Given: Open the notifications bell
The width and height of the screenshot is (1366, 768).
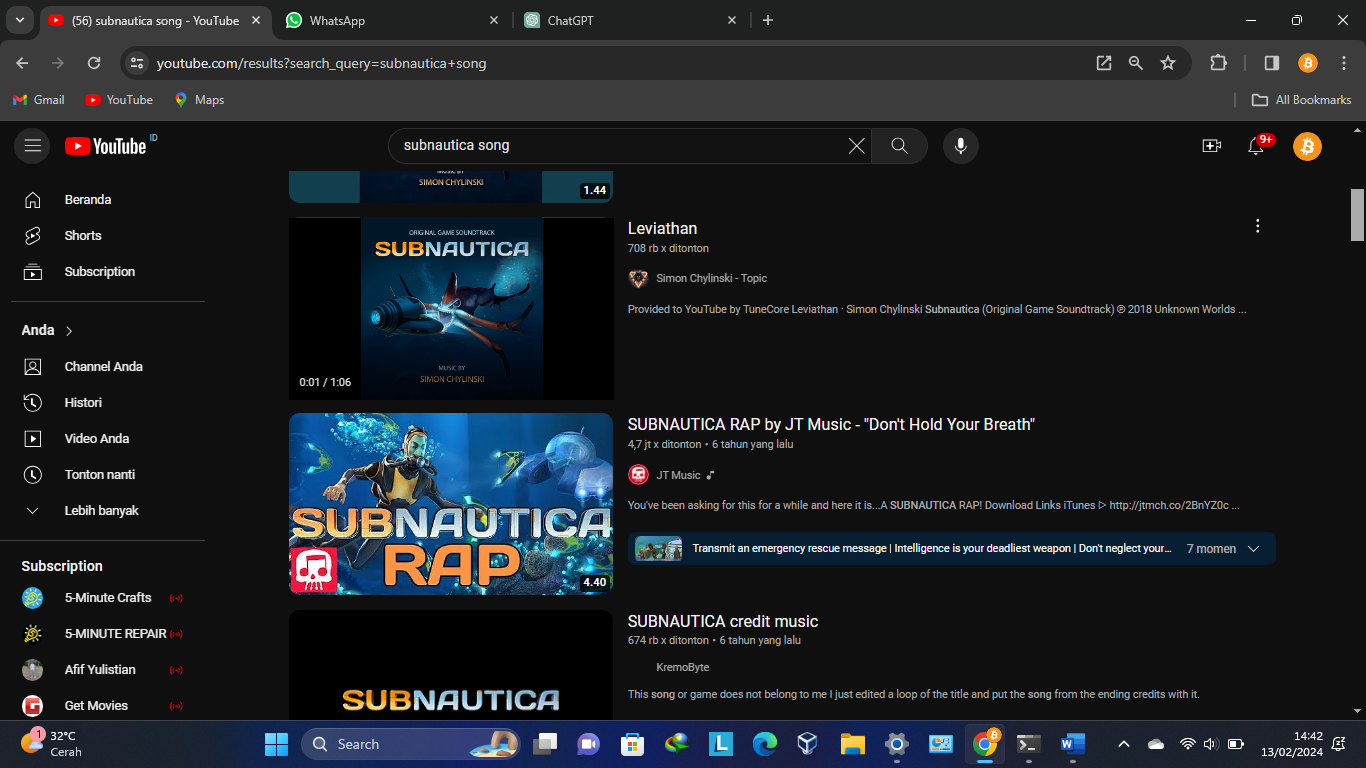Looking at the screenshot, I should click(x=1256, y=146).
